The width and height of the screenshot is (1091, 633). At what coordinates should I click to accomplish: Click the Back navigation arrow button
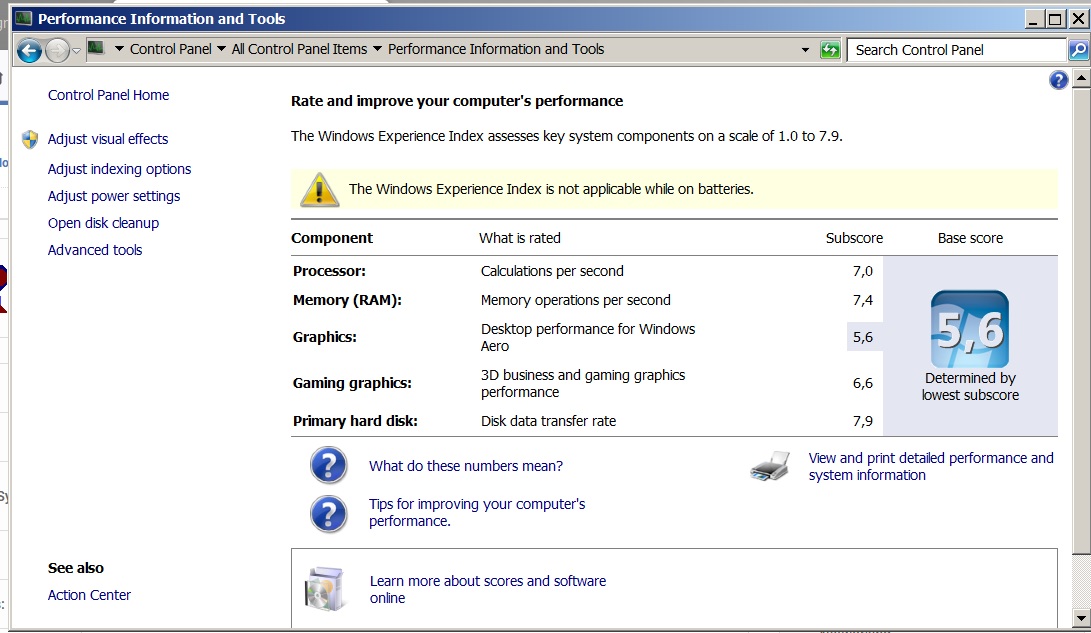tap(29, 50)
